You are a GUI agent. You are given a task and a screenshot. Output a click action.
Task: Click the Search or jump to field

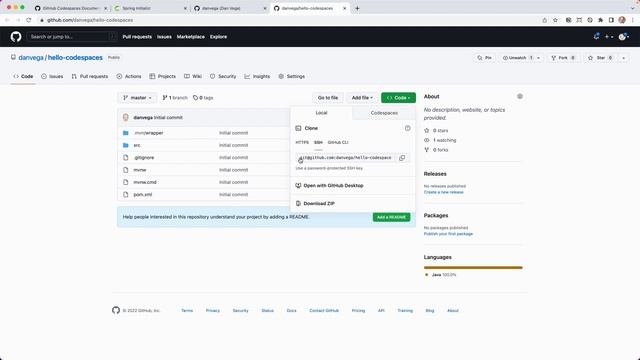[72, 37]
